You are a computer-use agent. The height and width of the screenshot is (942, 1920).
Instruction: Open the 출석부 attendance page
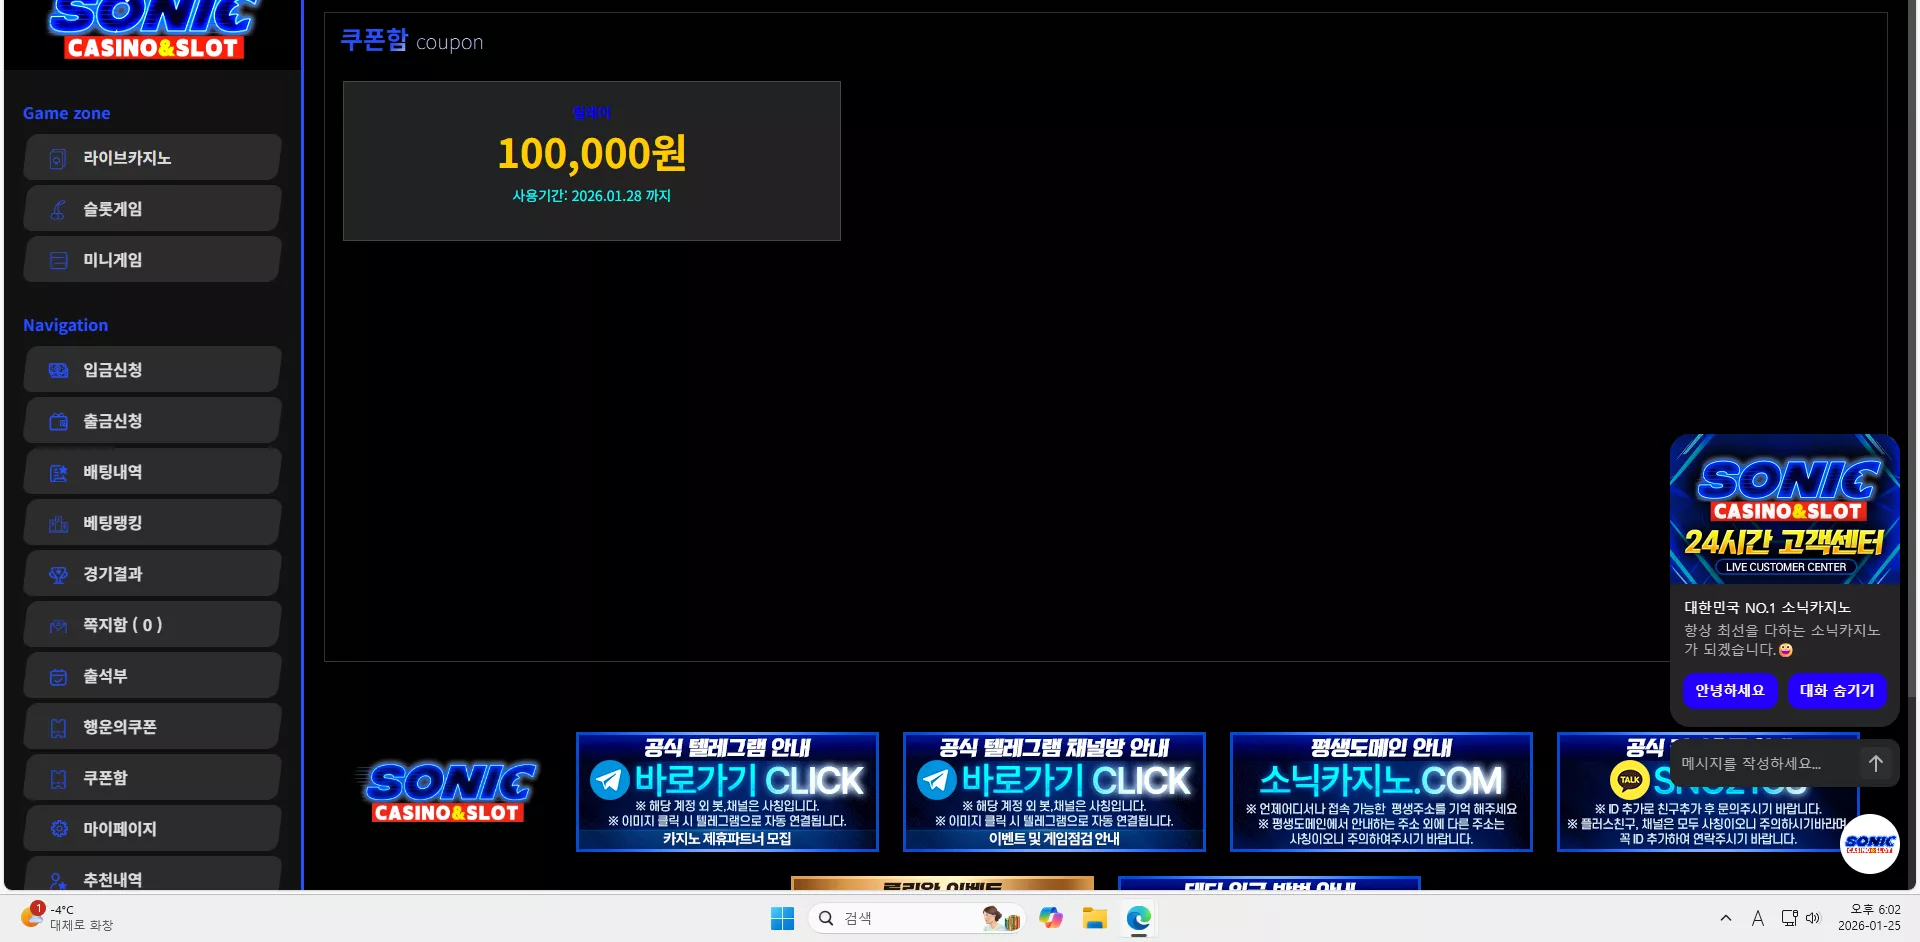(x=152, y=676)
